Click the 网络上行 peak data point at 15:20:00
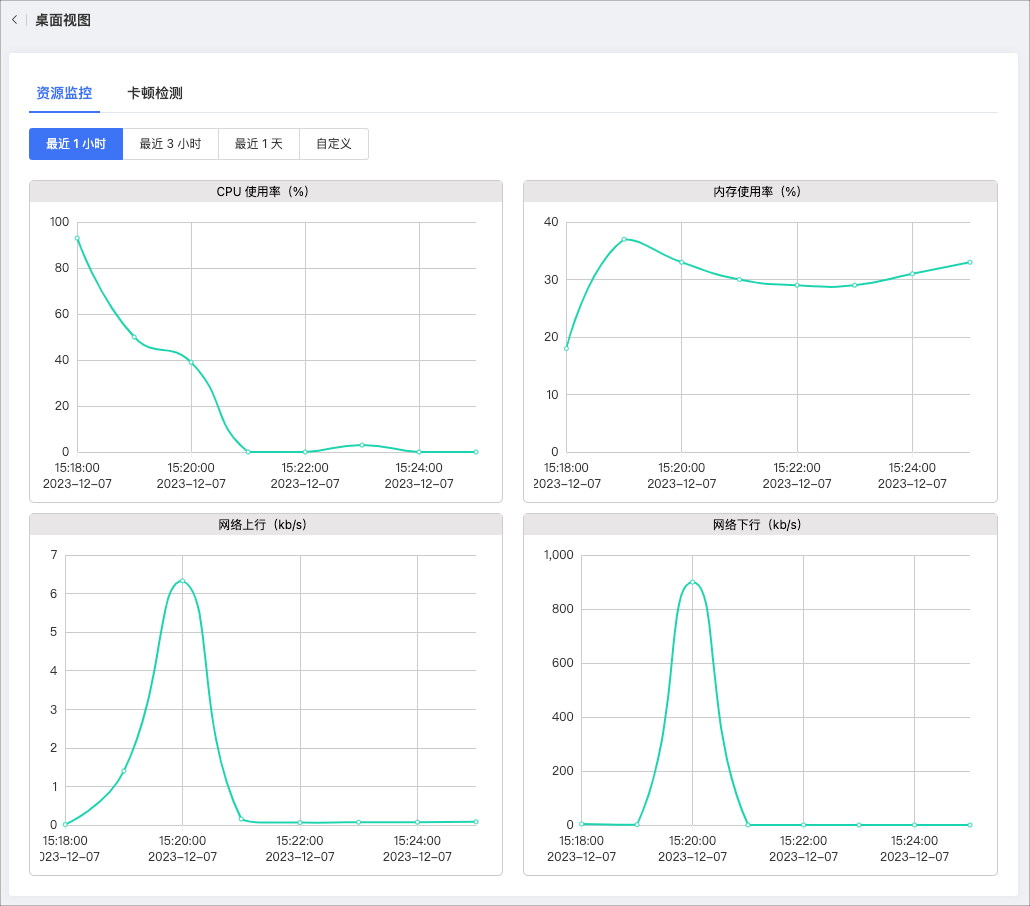The height and width of the screenshot is (906, 1030). (x=182, y=581)
